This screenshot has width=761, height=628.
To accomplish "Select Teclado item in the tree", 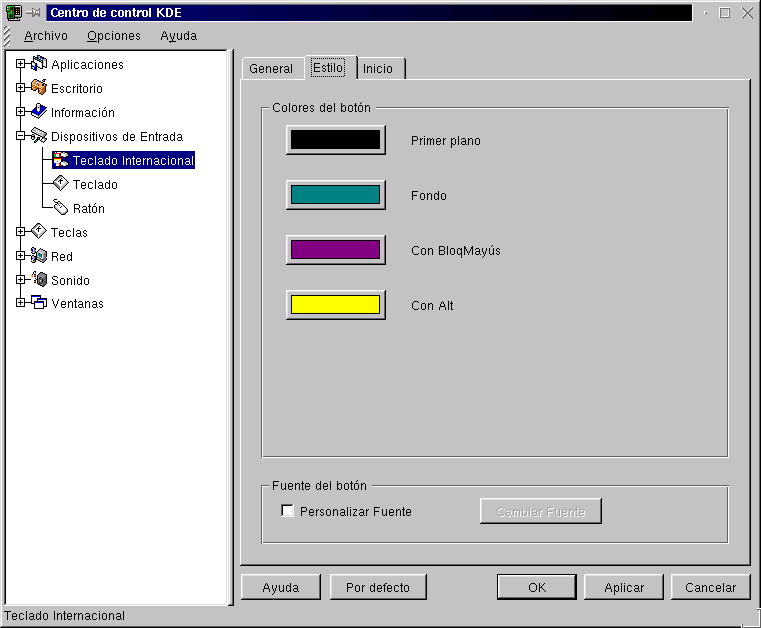I will [95, 184].
